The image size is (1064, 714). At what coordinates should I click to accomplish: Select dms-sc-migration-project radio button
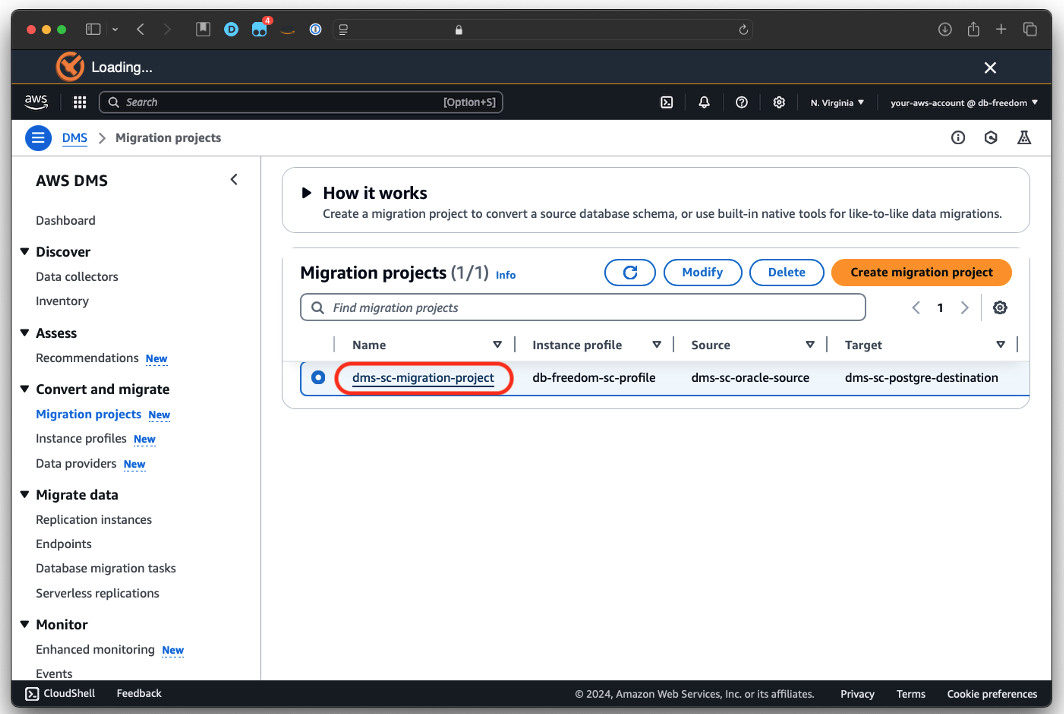coord(318,377)
